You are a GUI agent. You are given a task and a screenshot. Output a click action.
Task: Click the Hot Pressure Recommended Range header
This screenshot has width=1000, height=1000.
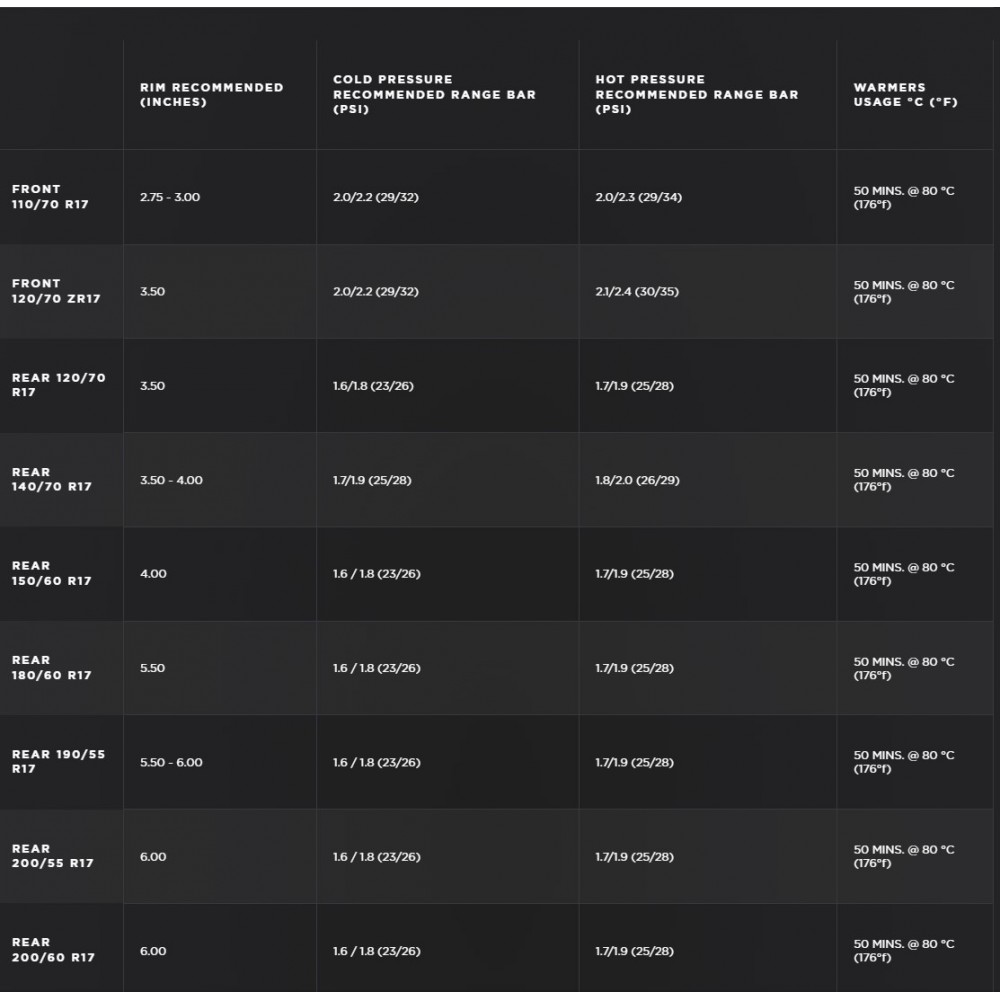click(x=696, y=94)
